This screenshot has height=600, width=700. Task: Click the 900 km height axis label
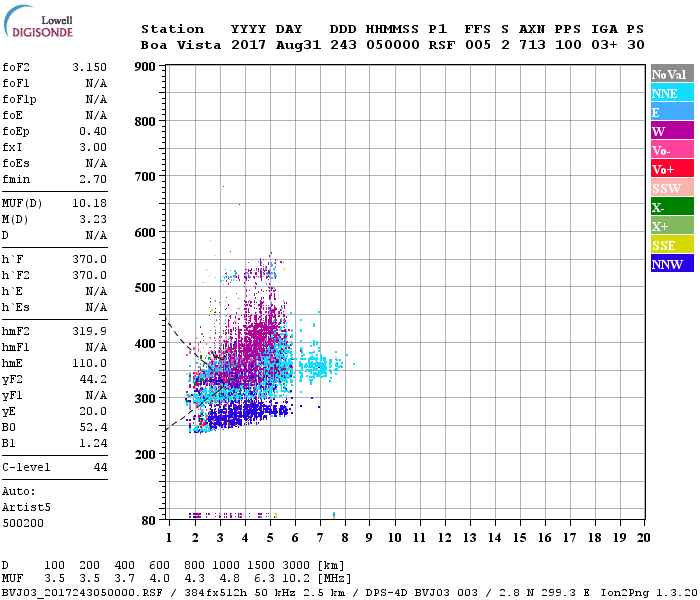click(145, 67)
